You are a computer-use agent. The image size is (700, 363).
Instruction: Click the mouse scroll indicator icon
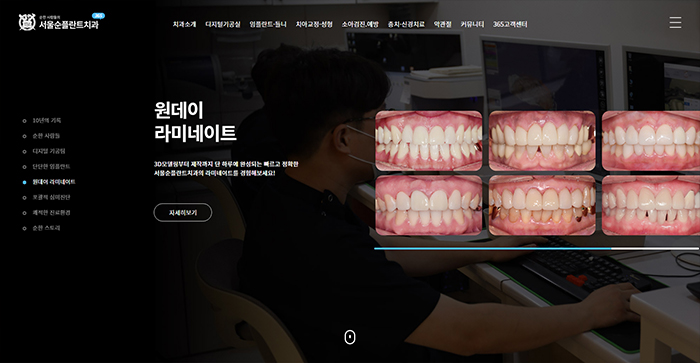[x=350, y=337]
